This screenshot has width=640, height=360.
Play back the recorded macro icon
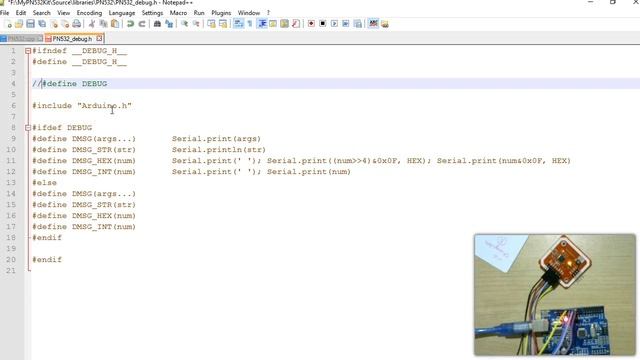pos(334,24)
